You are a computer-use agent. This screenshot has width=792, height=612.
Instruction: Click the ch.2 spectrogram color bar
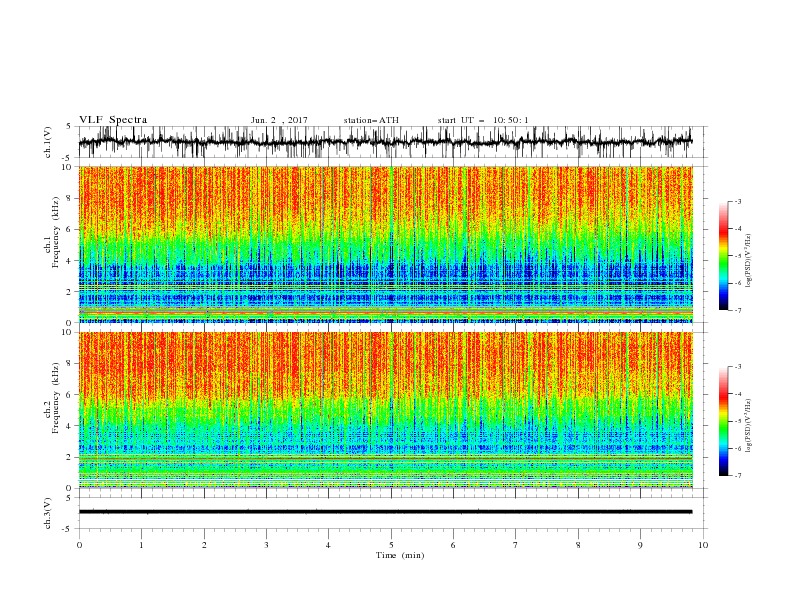(724, 421)
